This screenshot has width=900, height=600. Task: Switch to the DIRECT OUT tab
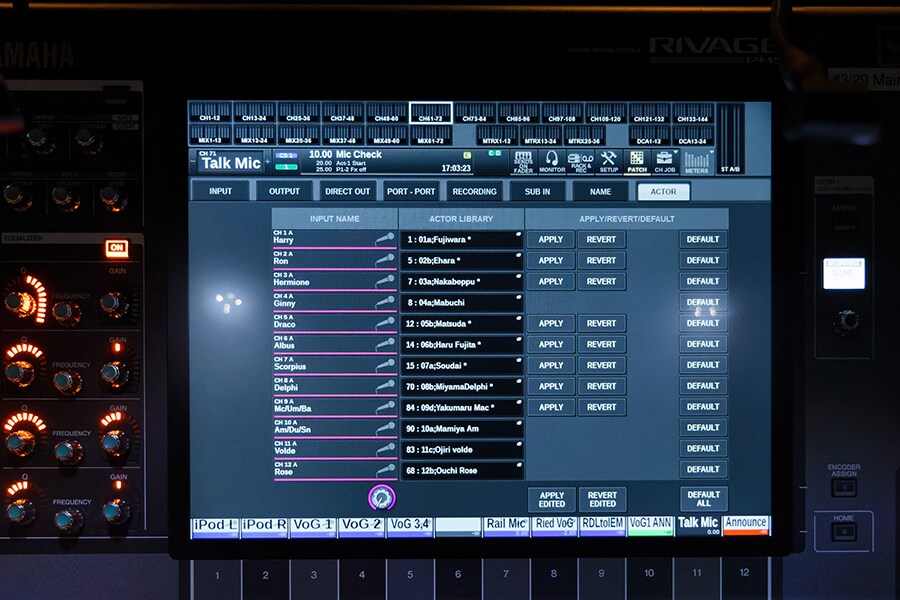click(347, 191)
